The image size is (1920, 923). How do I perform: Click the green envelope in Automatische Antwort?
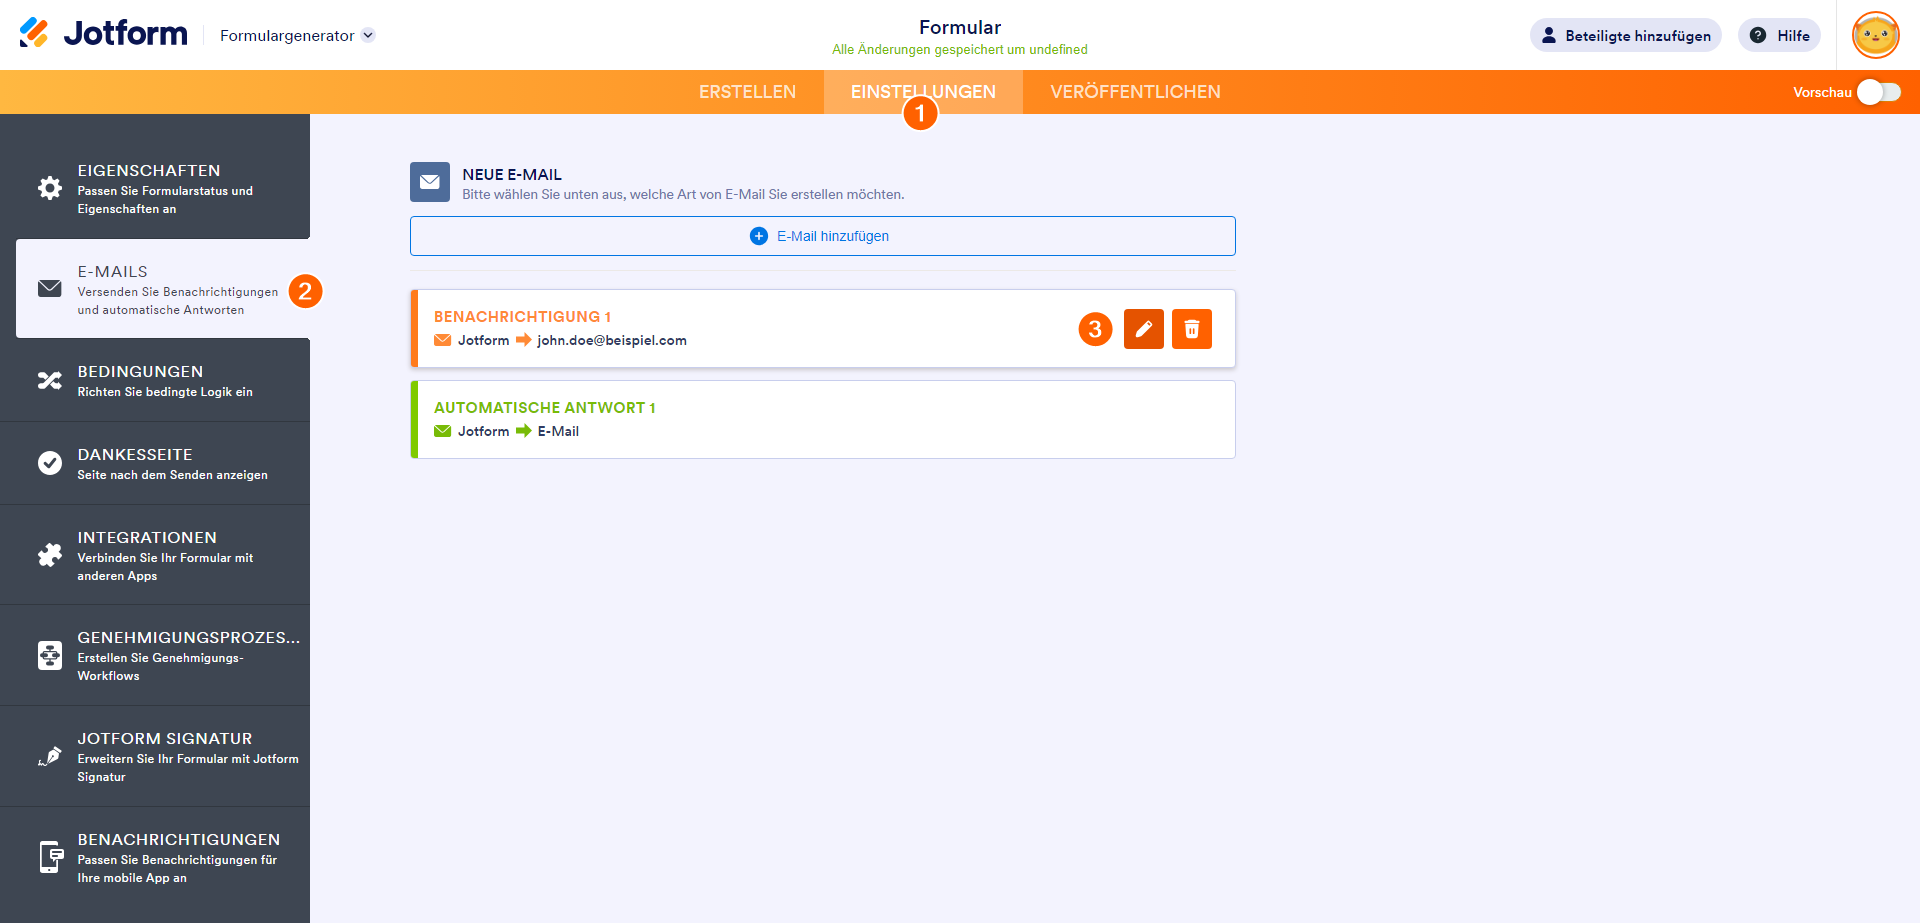coord(443,431)
